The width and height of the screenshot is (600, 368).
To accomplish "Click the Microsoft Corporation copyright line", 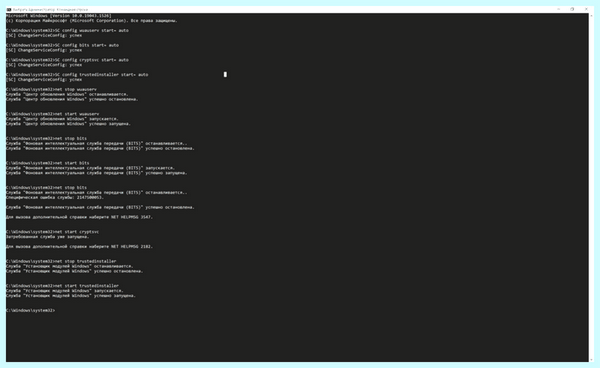I will (x=91, y=21).
